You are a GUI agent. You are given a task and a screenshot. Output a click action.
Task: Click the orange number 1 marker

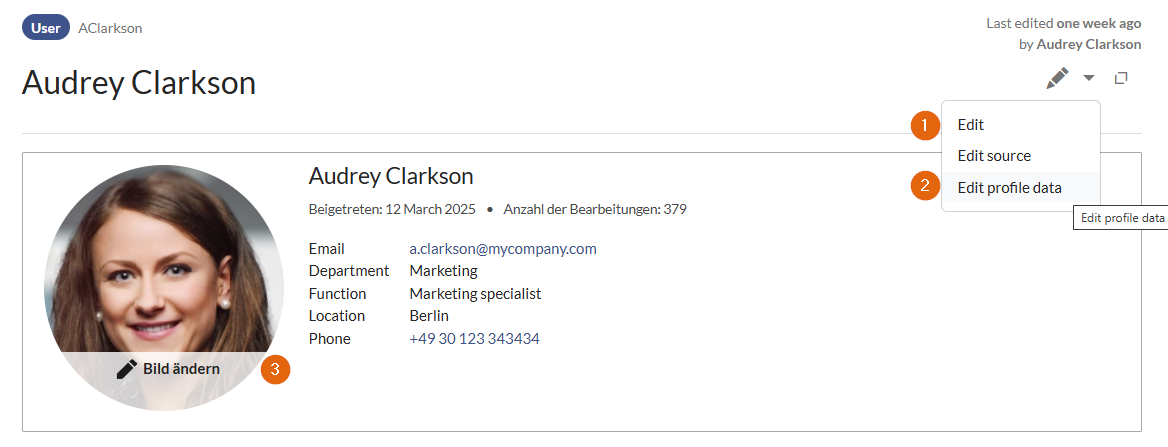pyautogui.click(x=925, y=126)
